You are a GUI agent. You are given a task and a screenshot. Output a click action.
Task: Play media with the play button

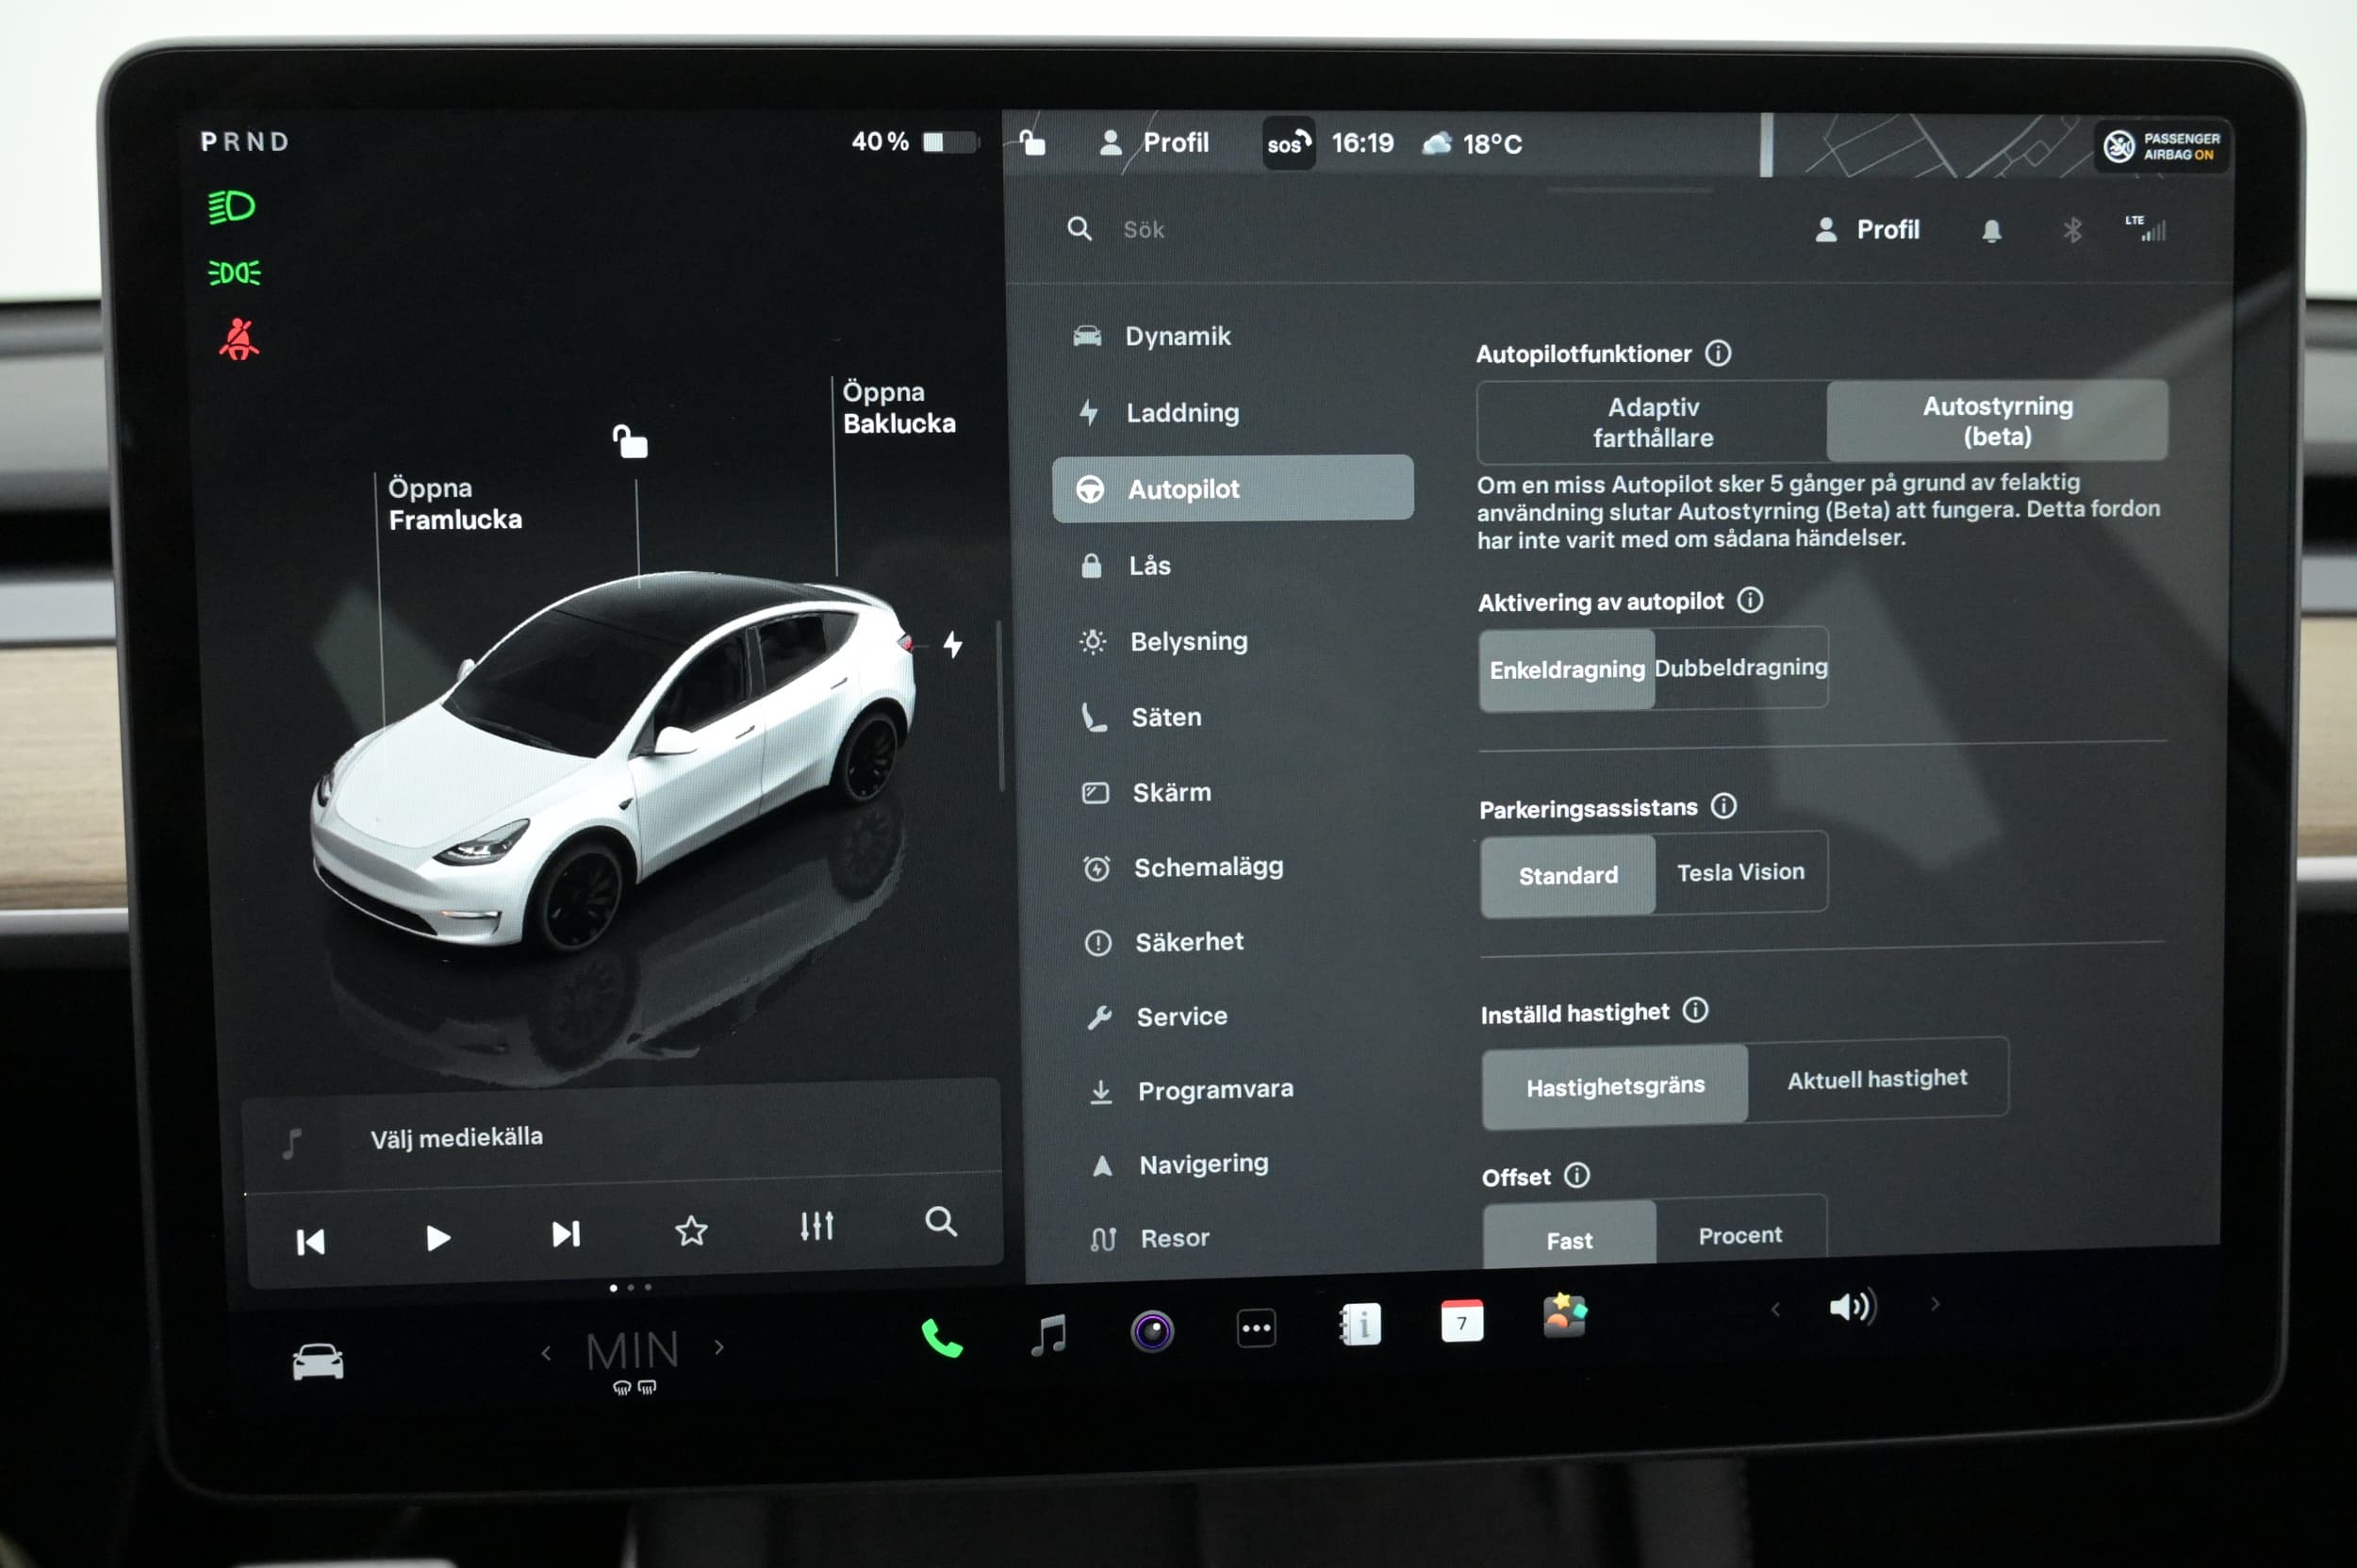[x=437, y=1238]
